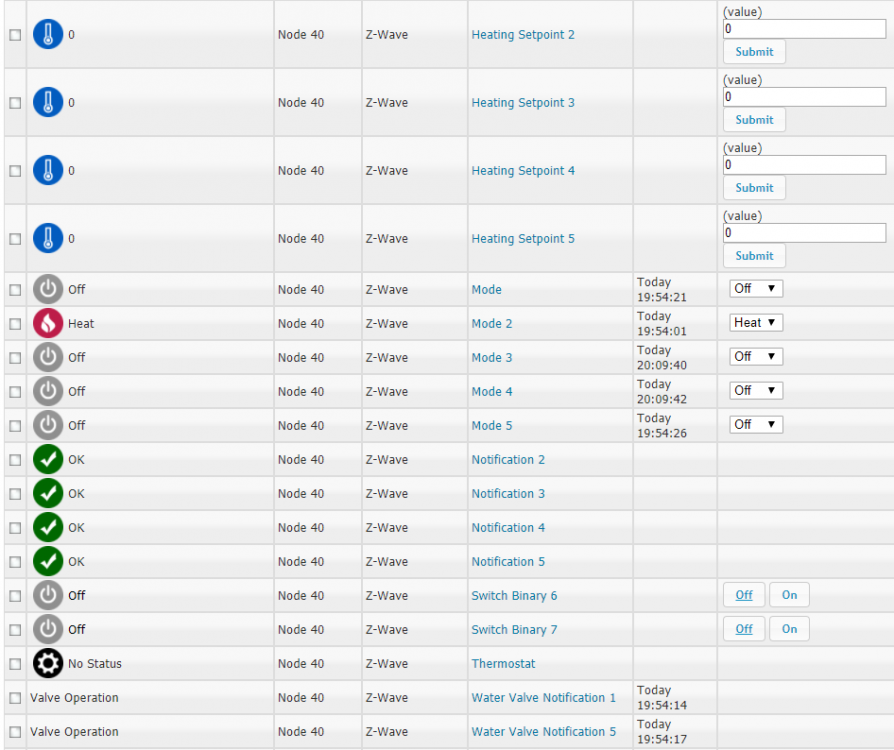Click the thermometer icon for Heating Setpoint 2
Viewport: 894px width, 750px height.
tap(48, 35)
